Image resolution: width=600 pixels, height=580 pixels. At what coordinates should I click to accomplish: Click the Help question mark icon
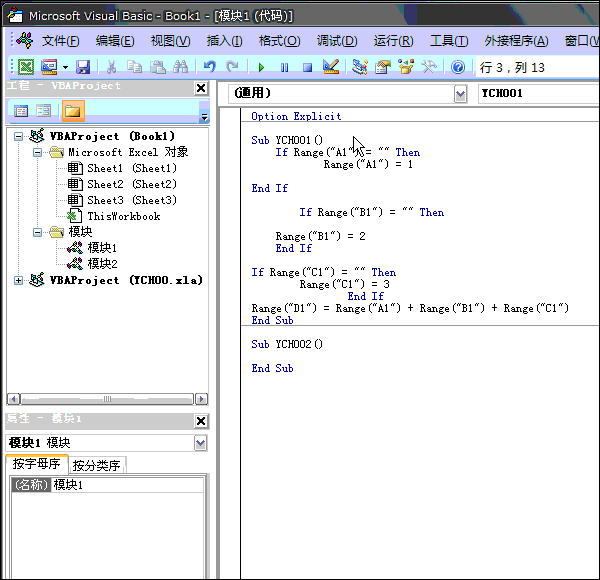457,67
